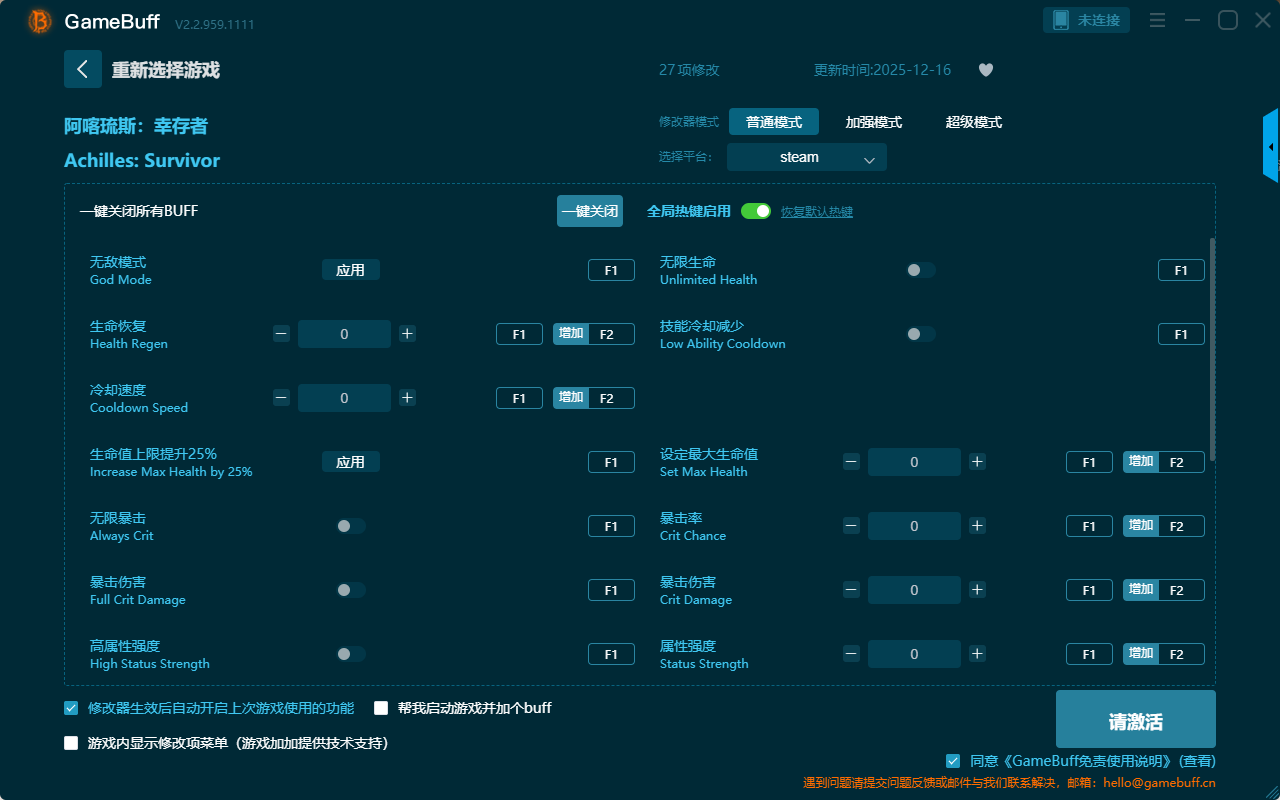Switch to 超级模式 super mode tab
Screen dimensions: 1280x800
[973, 122]
